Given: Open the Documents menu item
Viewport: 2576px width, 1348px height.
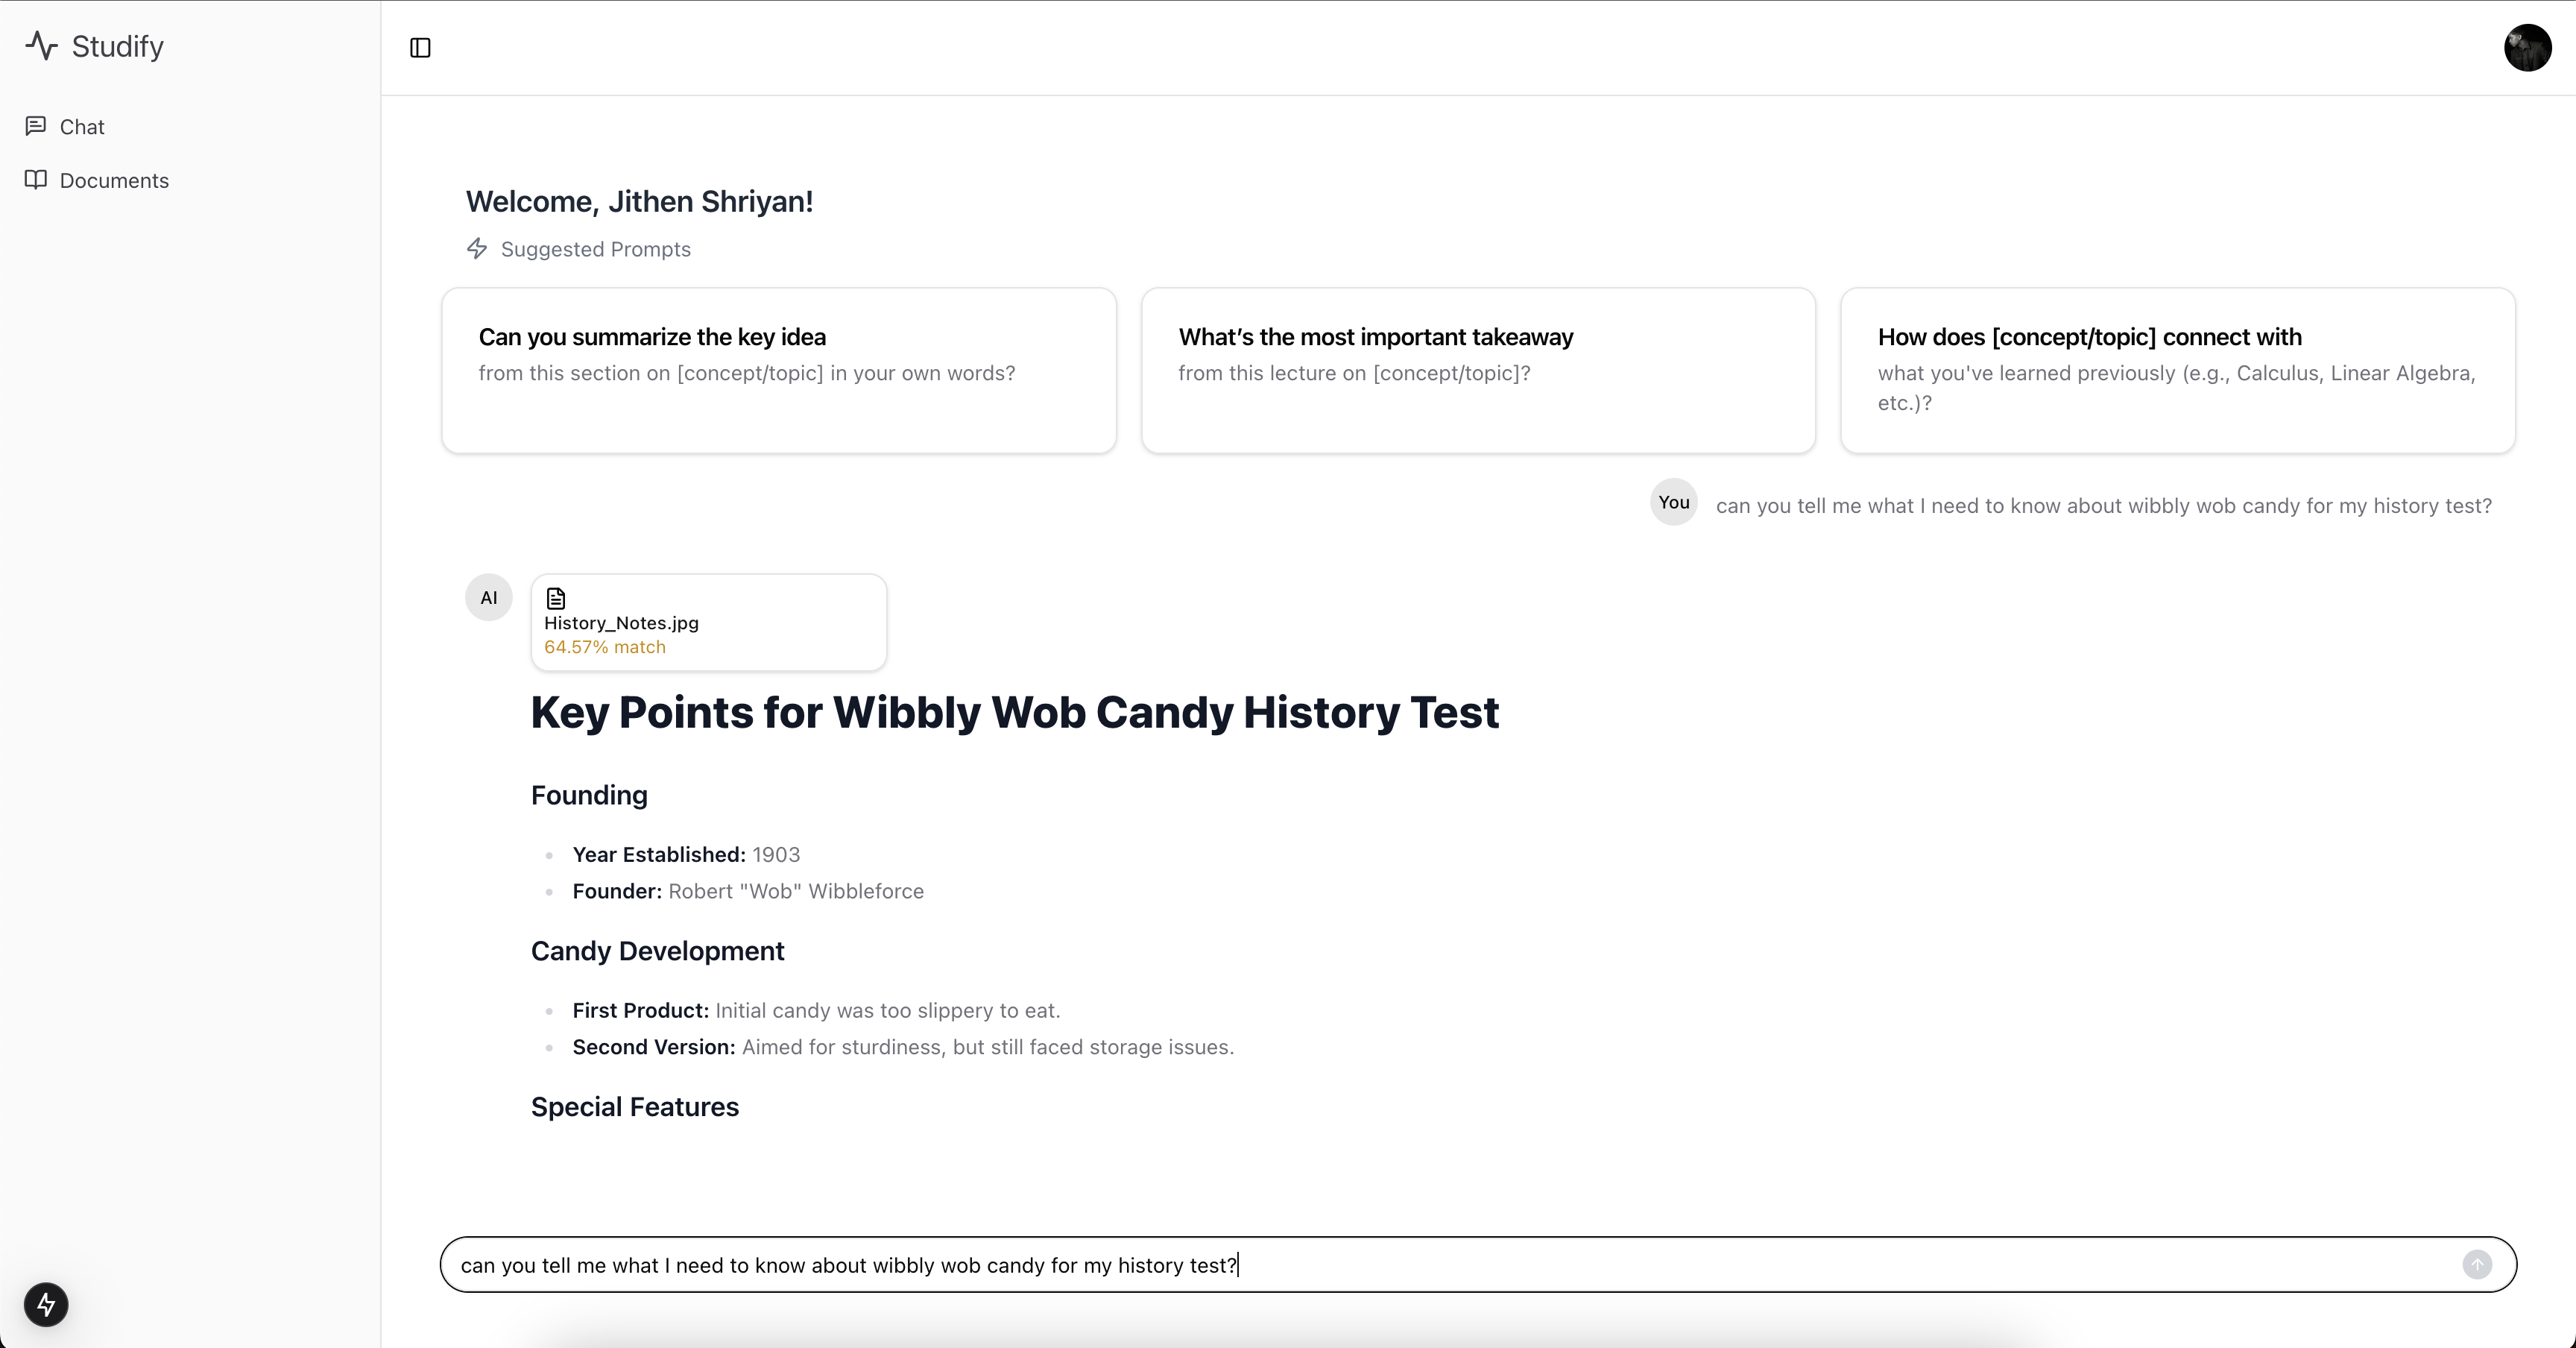Looking at the screenshot, I should (x=114, y=181).
